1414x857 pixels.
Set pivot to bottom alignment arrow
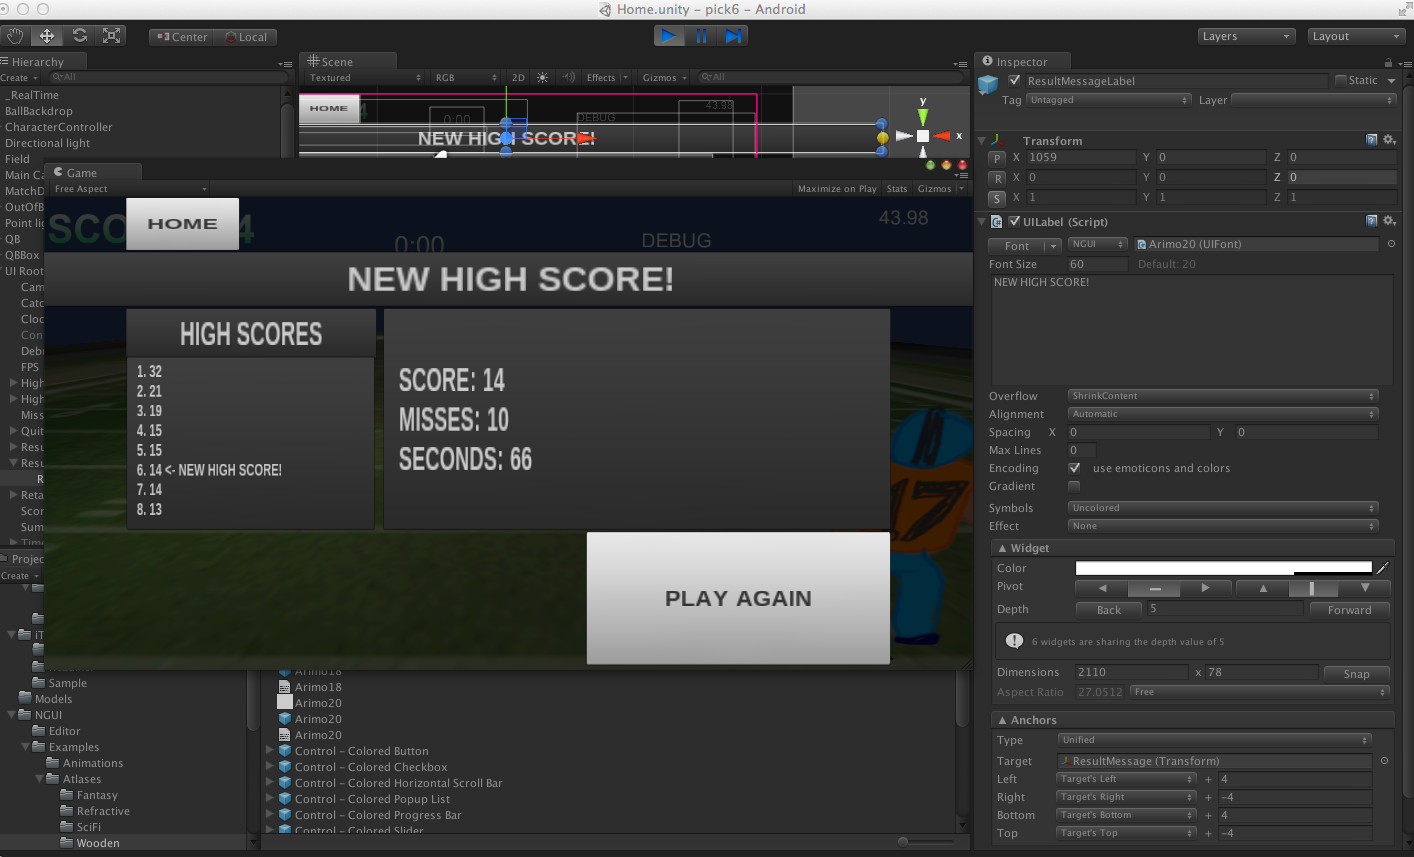[1365, 588]
